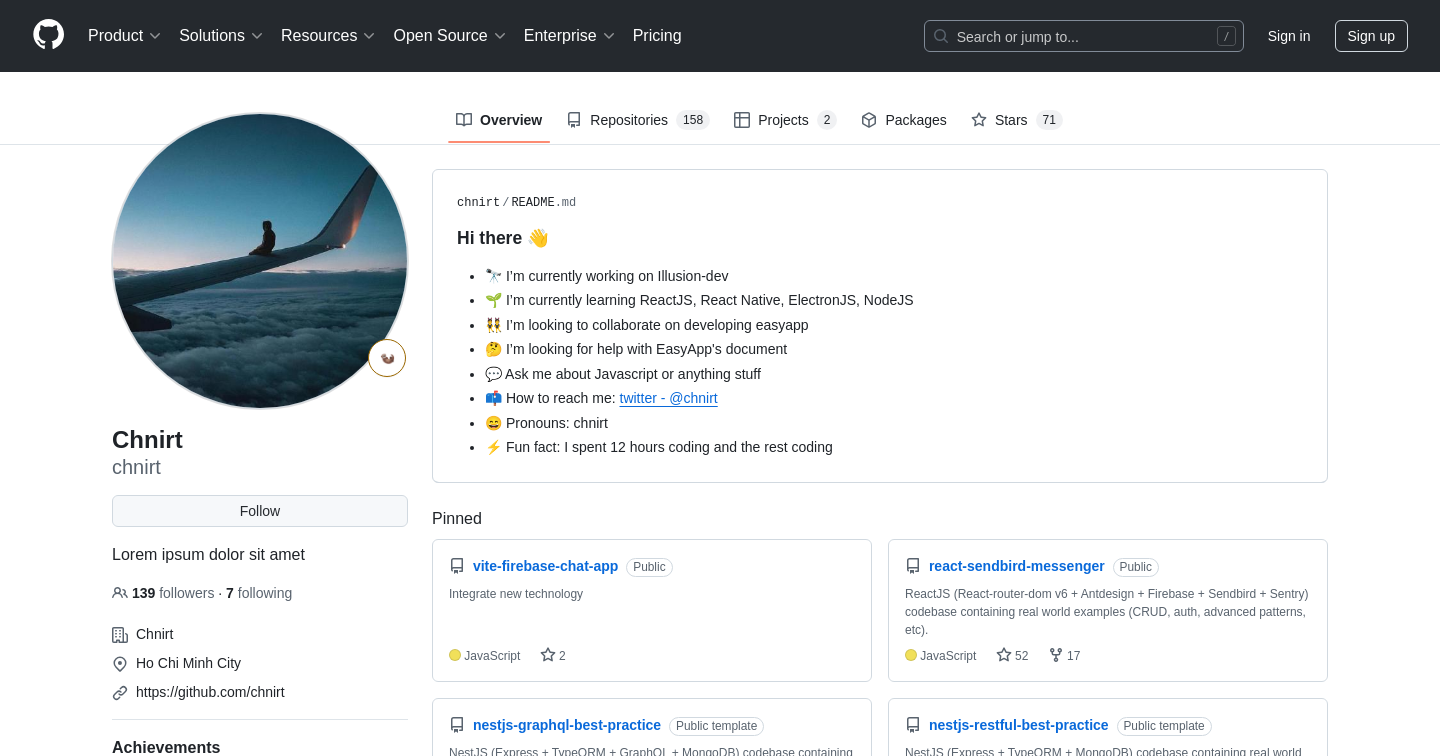Viewport: 1440px width, 756px height.
Task: View the 52 stars of react-sendbird-messenger
Action: [x=1012, y=655]
